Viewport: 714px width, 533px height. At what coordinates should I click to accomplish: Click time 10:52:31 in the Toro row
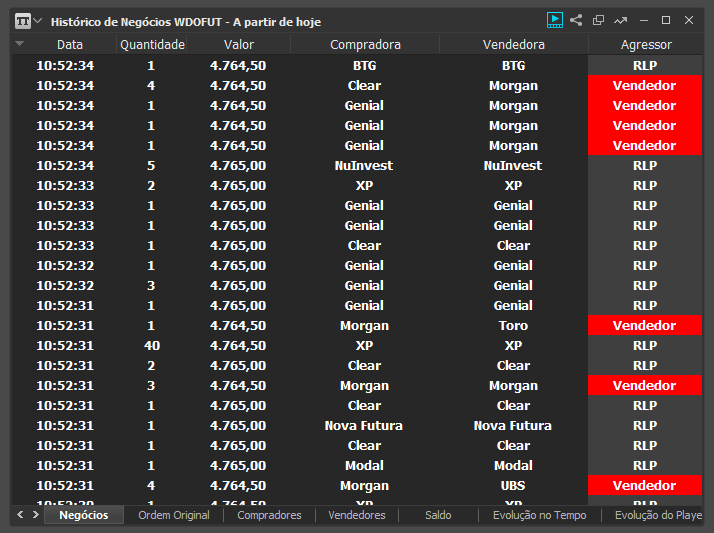tap(65, 325)
